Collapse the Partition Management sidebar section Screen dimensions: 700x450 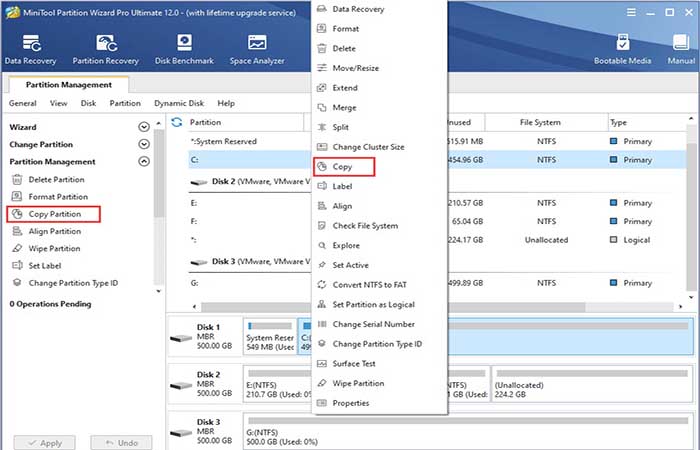click(x=144, y=162)
